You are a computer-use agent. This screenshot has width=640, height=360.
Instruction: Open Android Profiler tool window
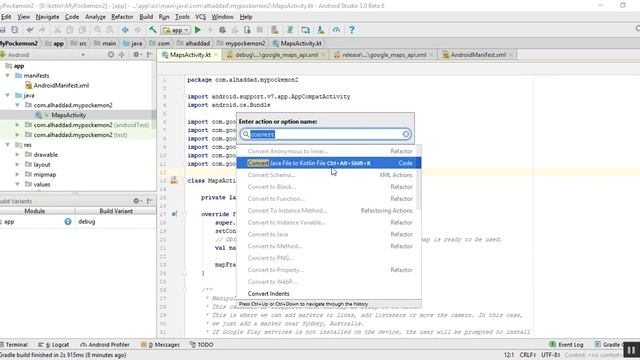tap(105, 344)
